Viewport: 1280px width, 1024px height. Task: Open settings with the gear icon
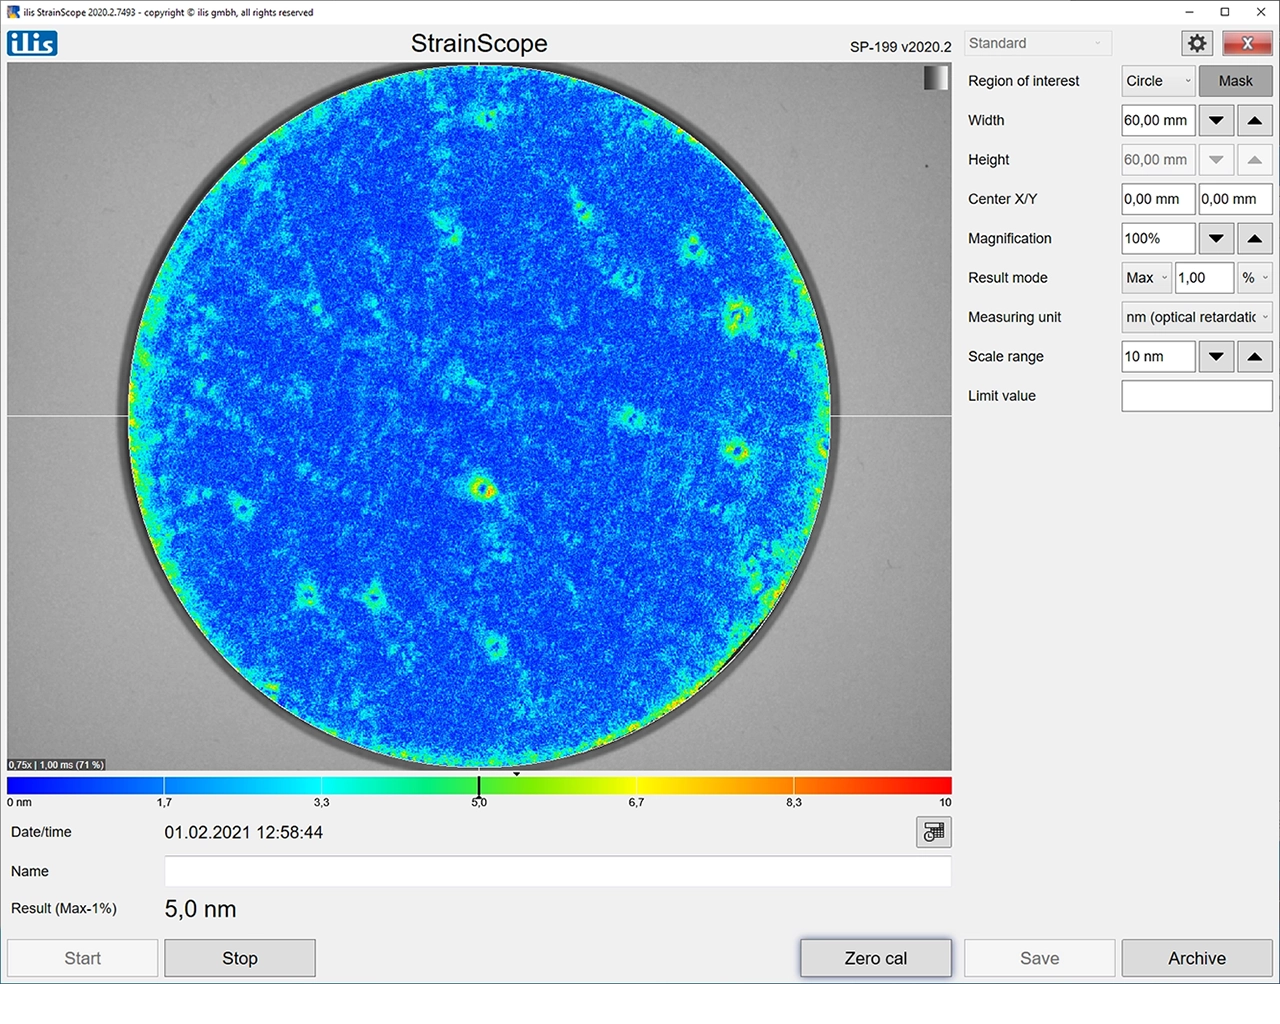(x=1197, y=43)
